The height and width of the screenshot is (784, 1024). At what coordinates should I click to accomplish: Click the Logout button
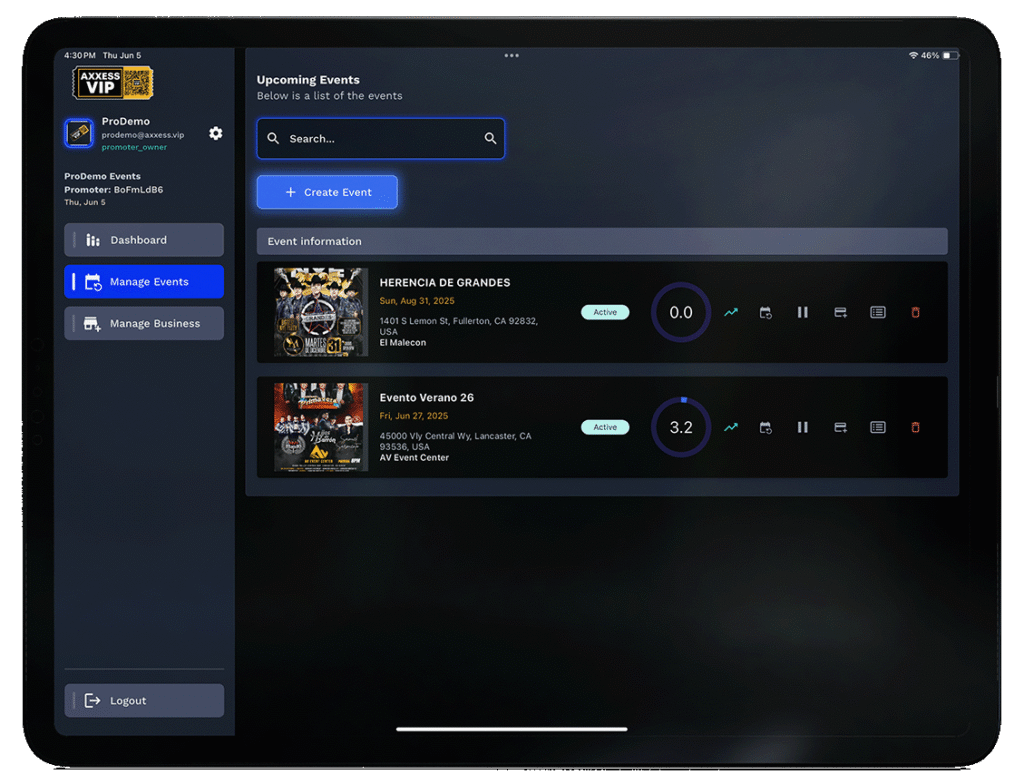tap(144, 701)
